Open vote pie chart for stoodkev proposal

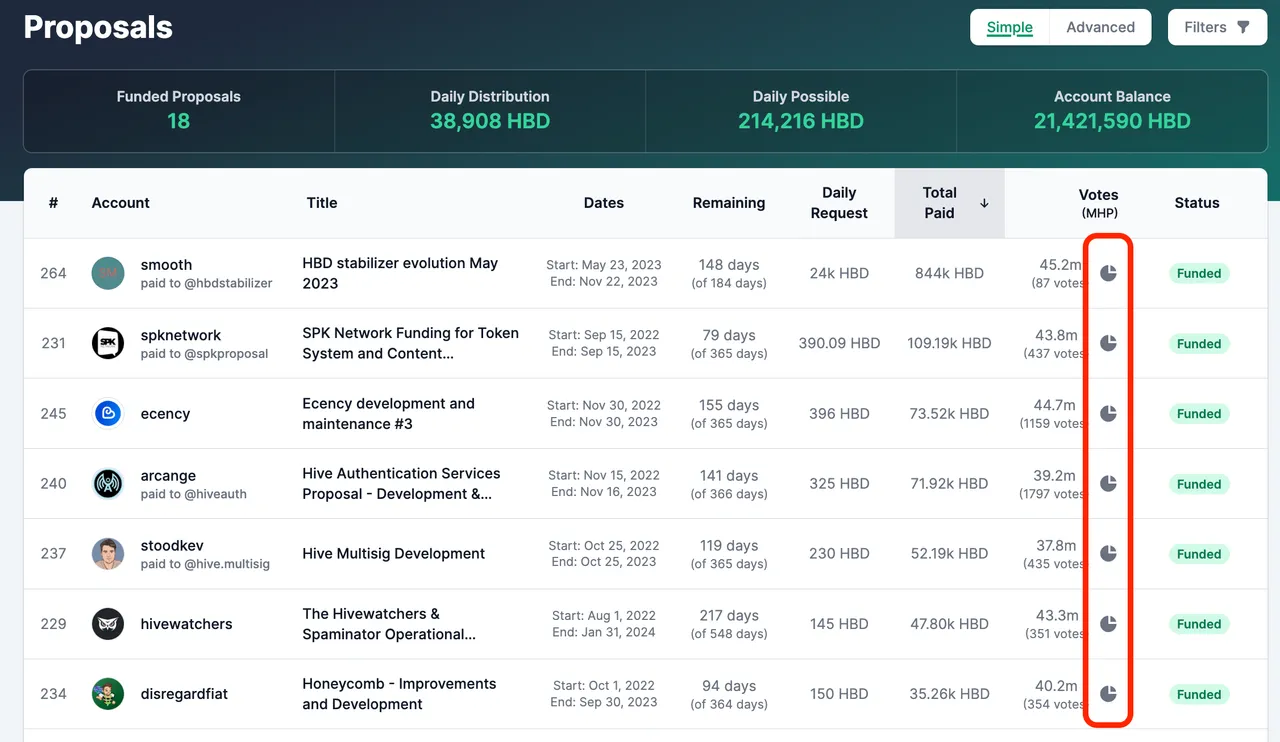(1108, 553)
